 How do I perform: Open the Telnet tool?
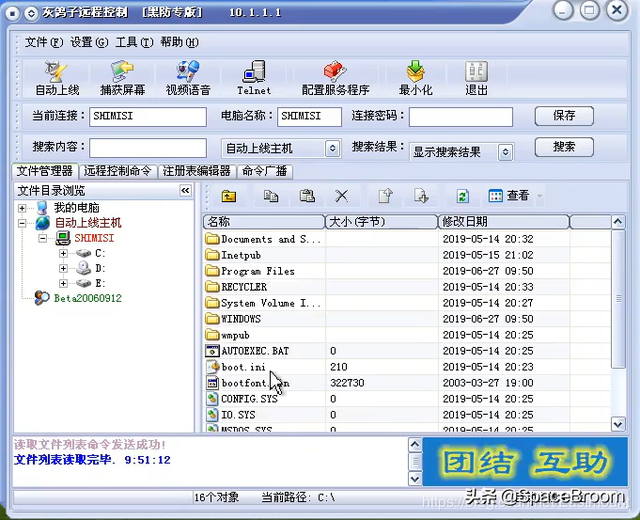point(254,79)
